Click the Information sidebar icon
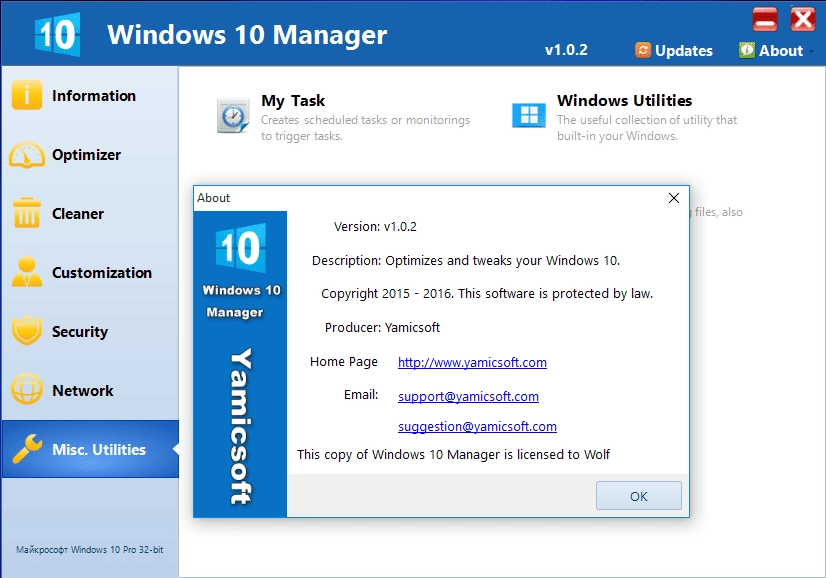This screenshot has width=826, height=578. (x=26, y=95)
